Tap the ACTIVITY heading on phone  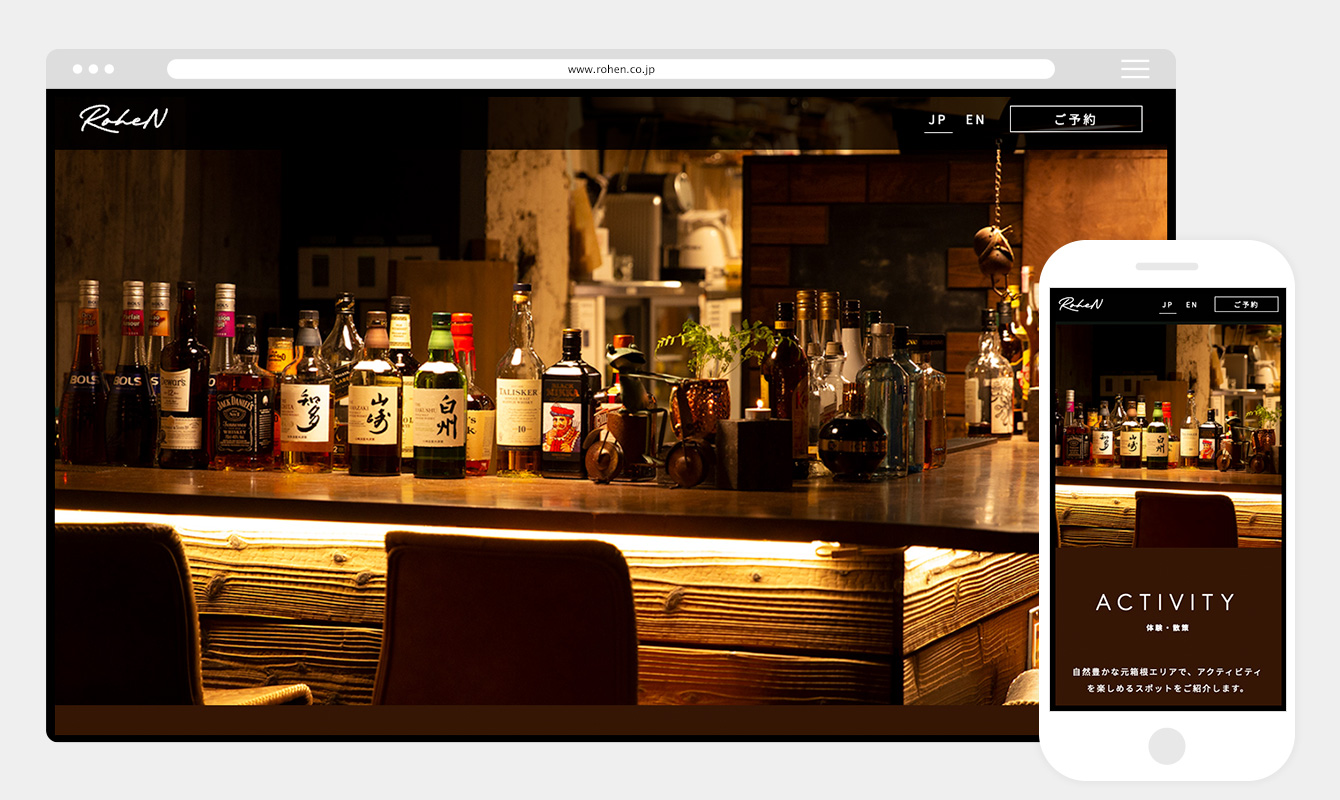coord(1166,602)
